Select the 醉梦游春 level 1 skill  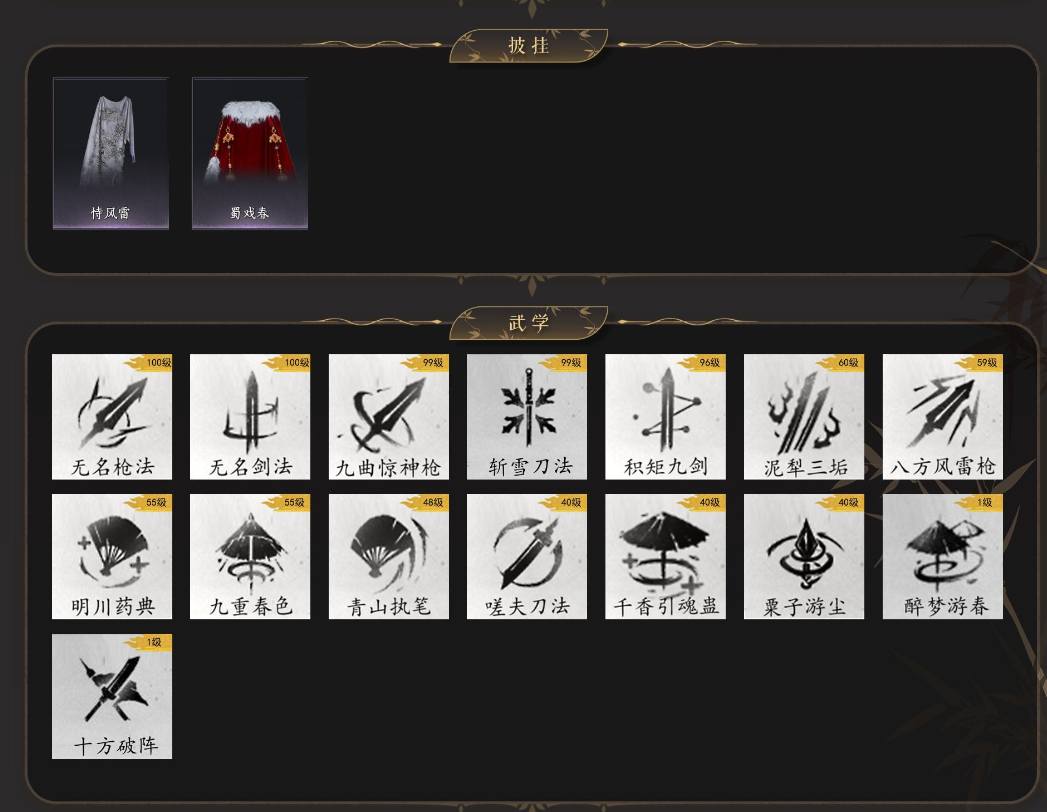click(943, 556)
